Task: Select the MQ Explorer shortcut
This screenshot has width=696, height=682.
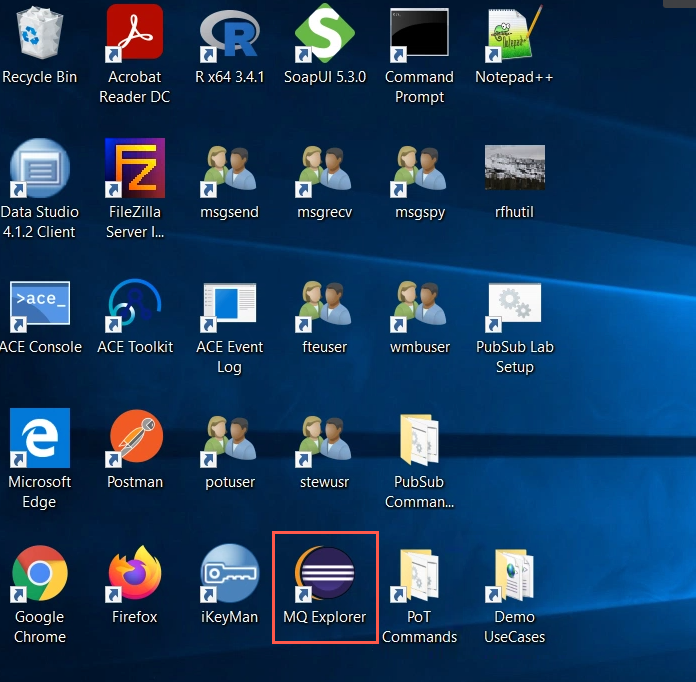Action: pyautogui.click(x=324, y=574)
